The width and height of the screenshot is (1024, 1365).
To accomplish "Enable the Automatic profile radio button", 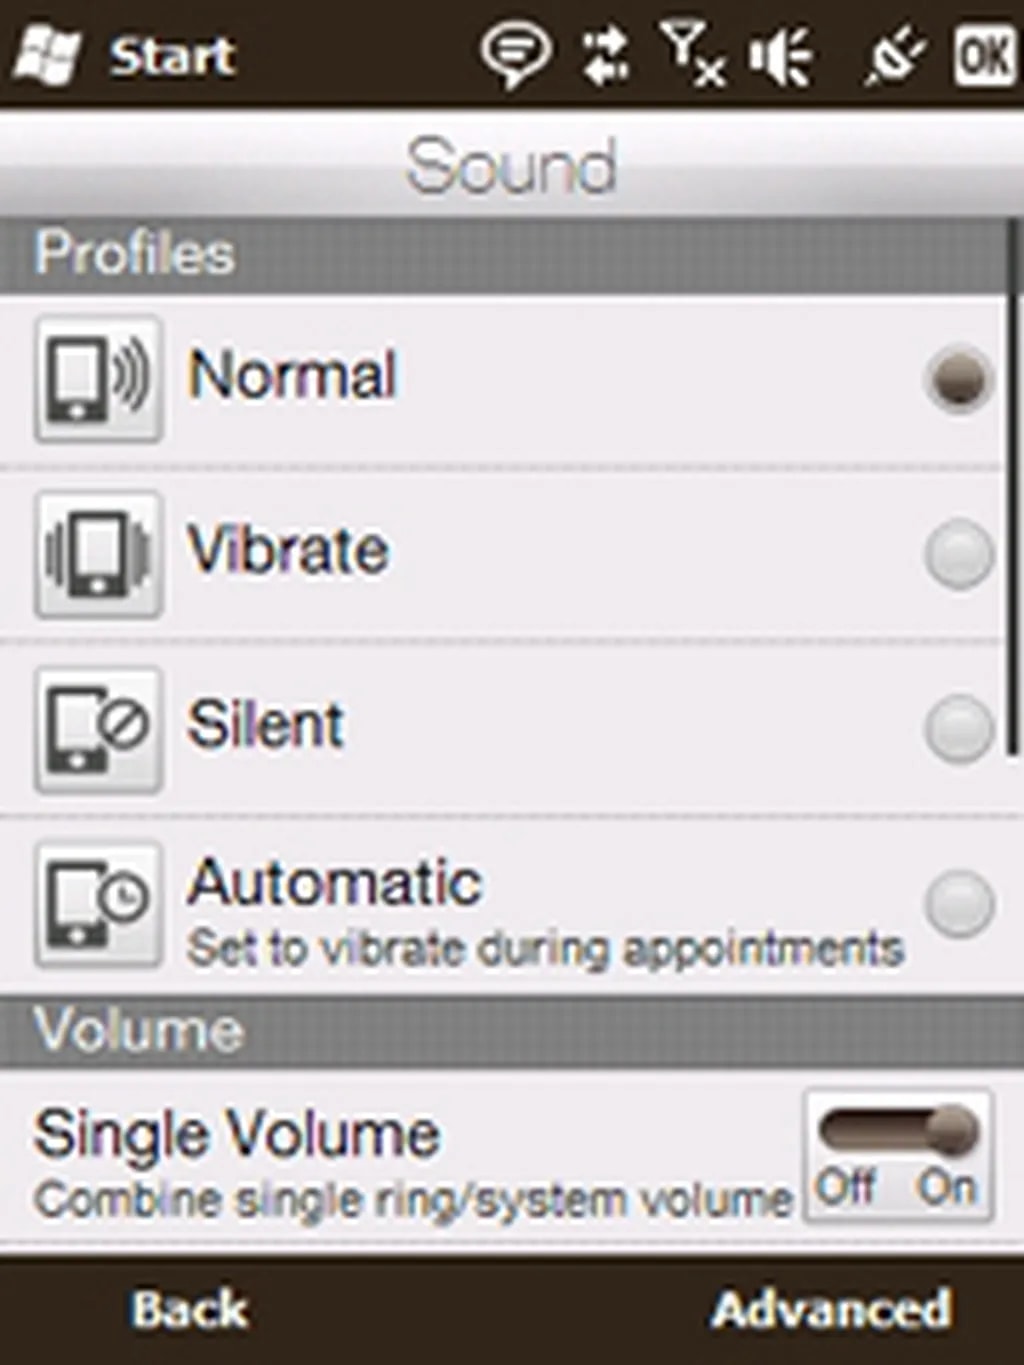I will tap(958, 904).
